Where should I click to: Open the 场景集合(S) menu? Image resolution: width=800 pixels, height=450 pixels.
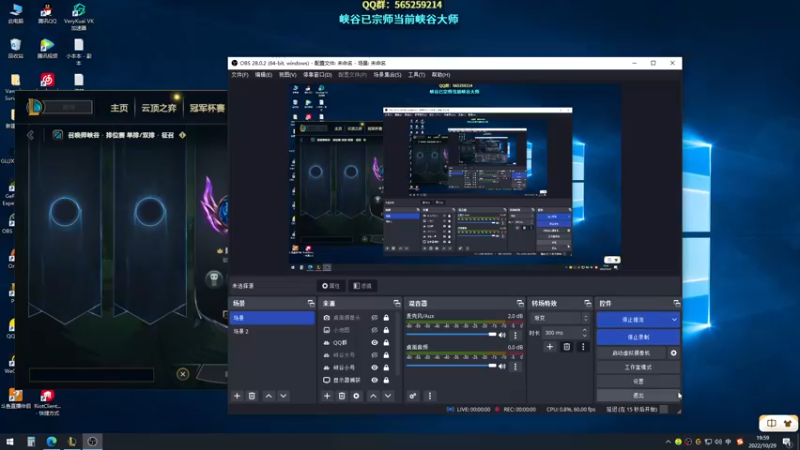(387, 75)
